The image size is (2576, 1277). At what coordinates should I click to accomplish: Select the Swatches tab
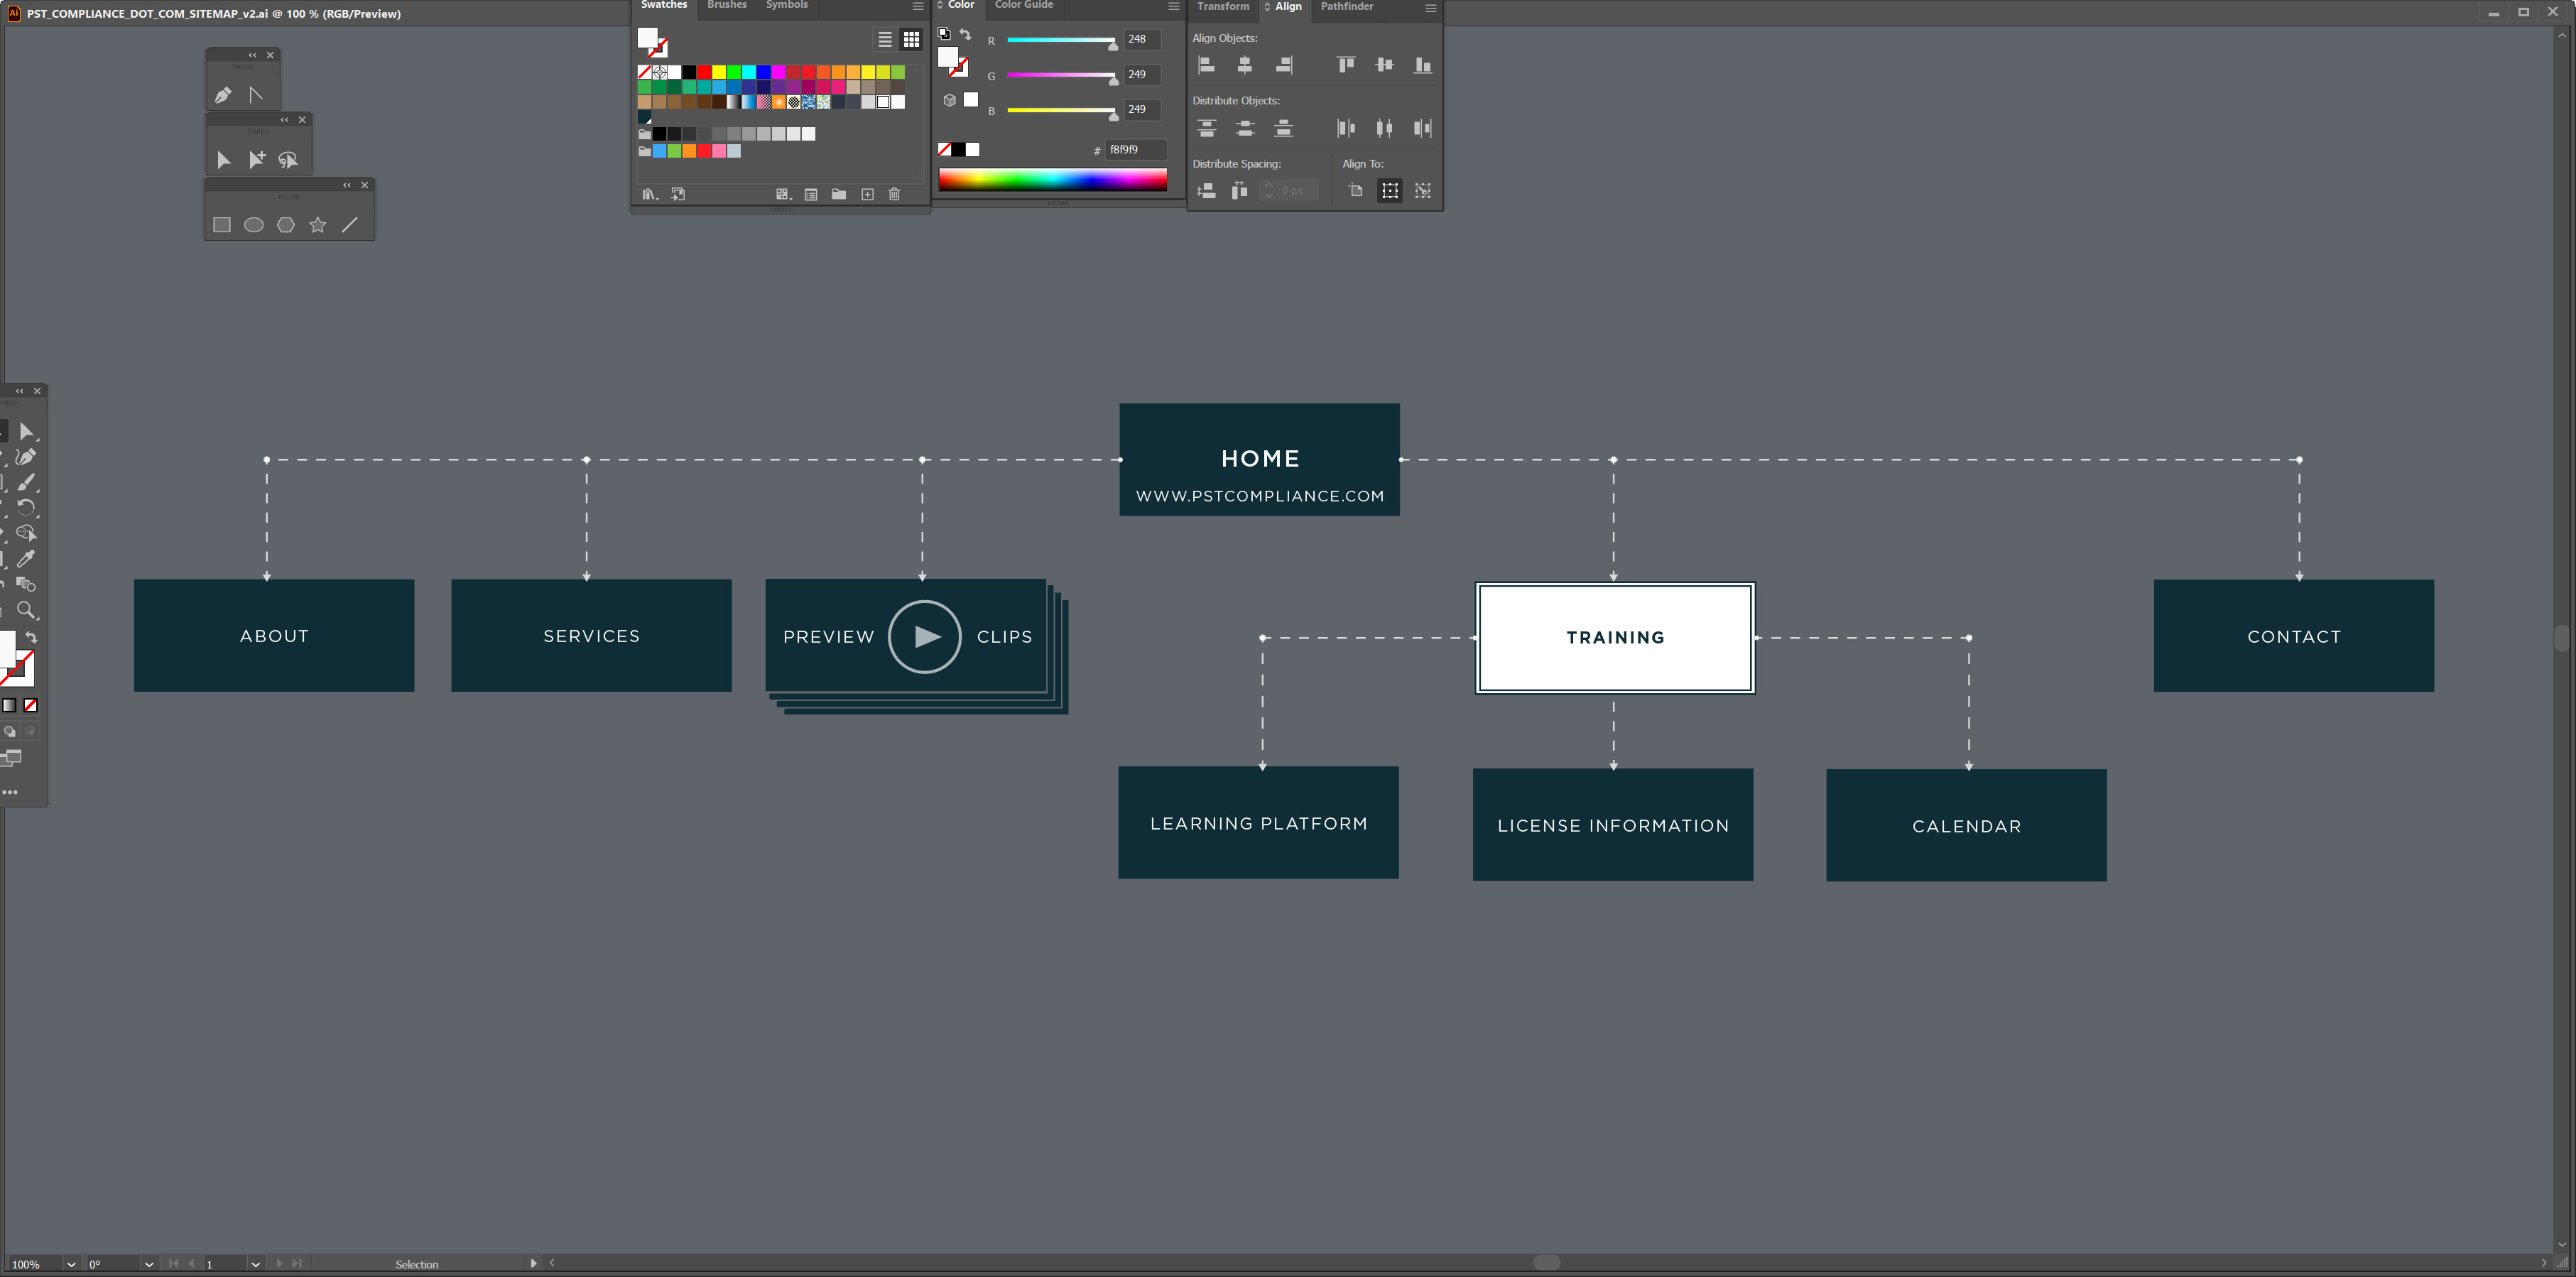[x=664, y=5]
